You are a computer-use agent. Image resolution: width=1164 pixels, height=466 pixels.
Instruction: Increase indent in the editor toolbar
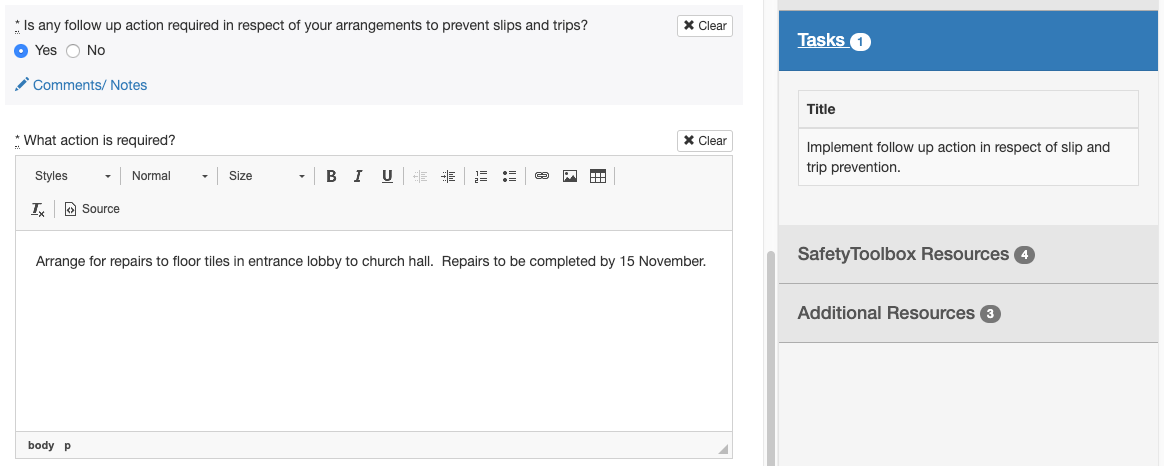click(448, 176)
